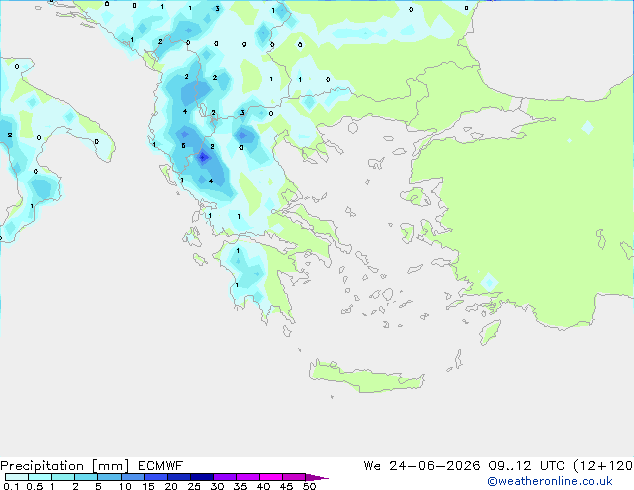This screenshot has width=634, height=490.
Task: Click the legend value label '0.1'
Action: tap(11, 486)
